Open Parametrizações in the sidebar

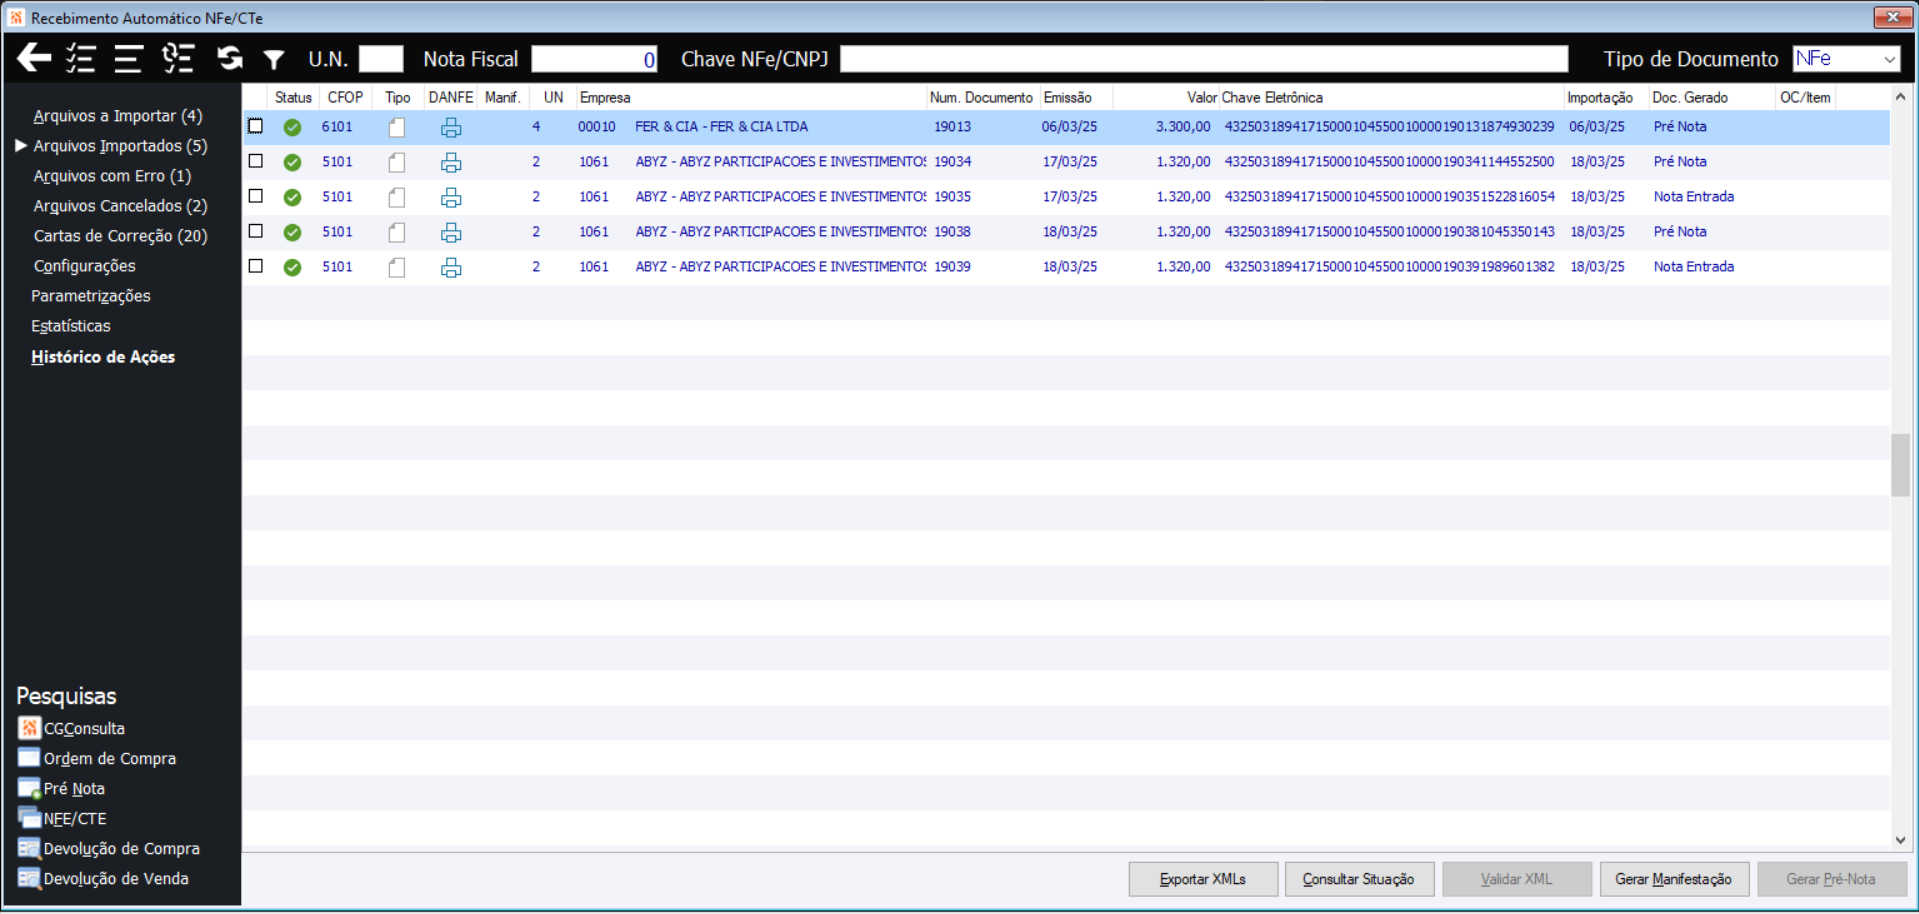[91, 296]
